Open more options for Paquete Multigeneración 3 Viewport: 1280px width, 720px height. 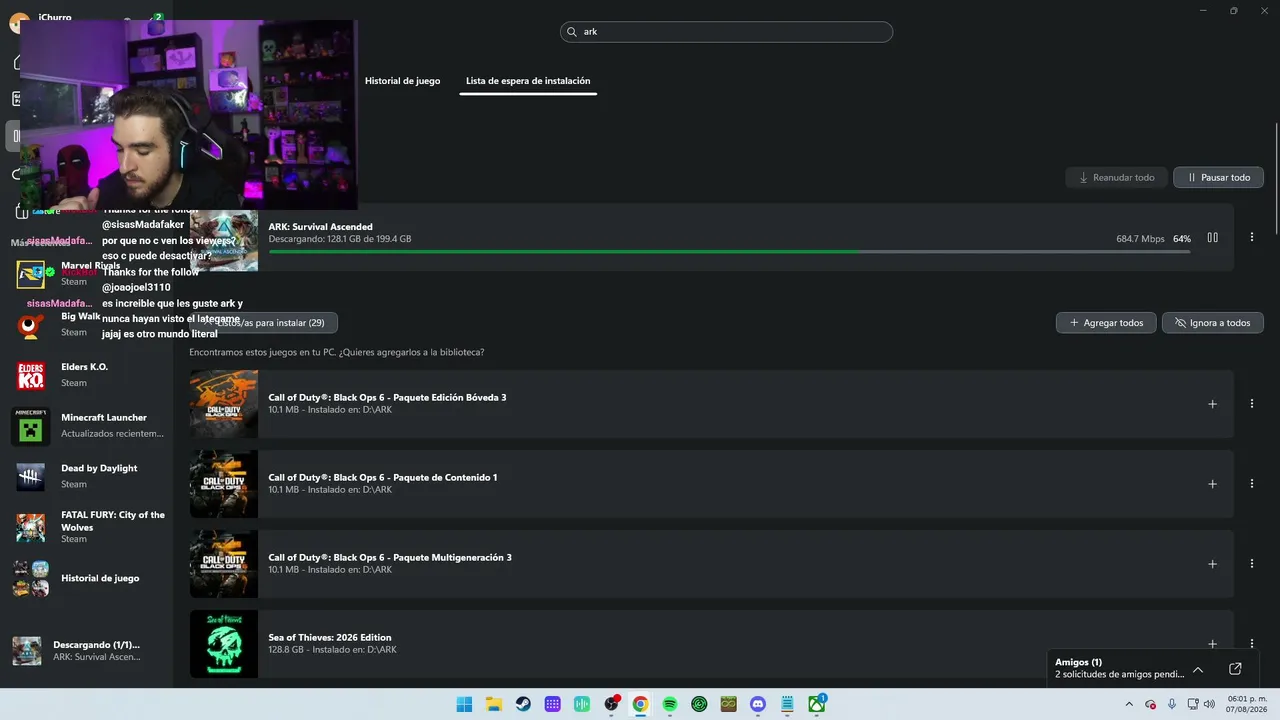(x=1252, y=564)
